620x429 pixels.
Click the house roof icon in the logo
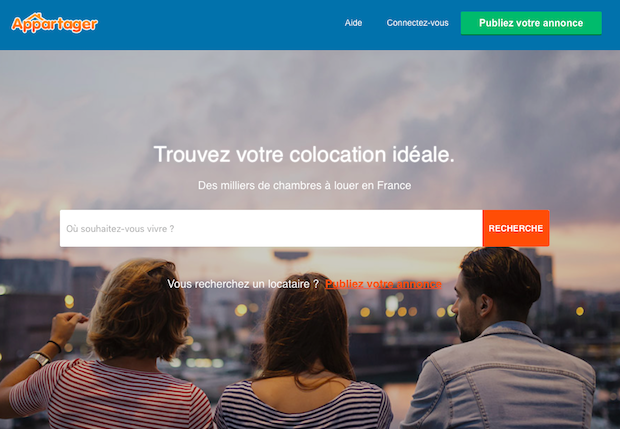36,17
